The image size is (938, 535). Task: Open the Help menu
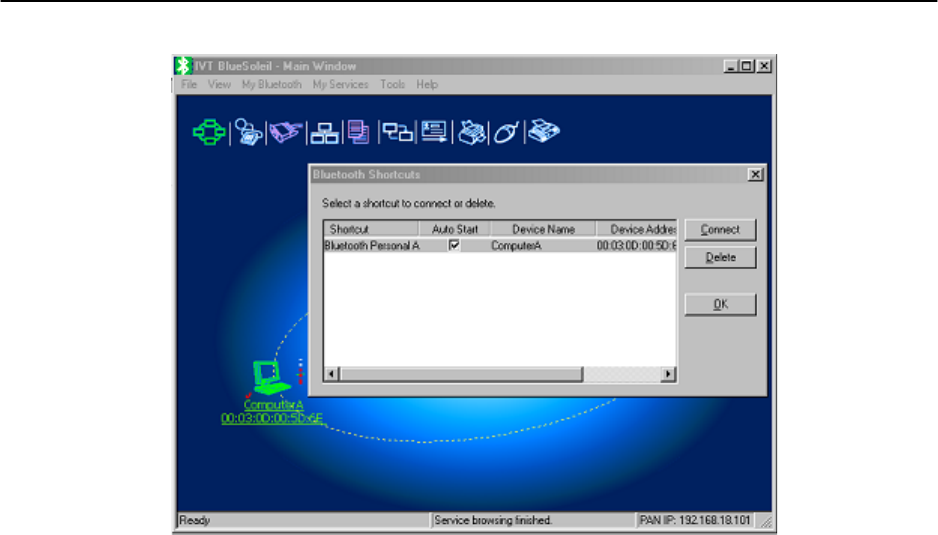point(427,84)
